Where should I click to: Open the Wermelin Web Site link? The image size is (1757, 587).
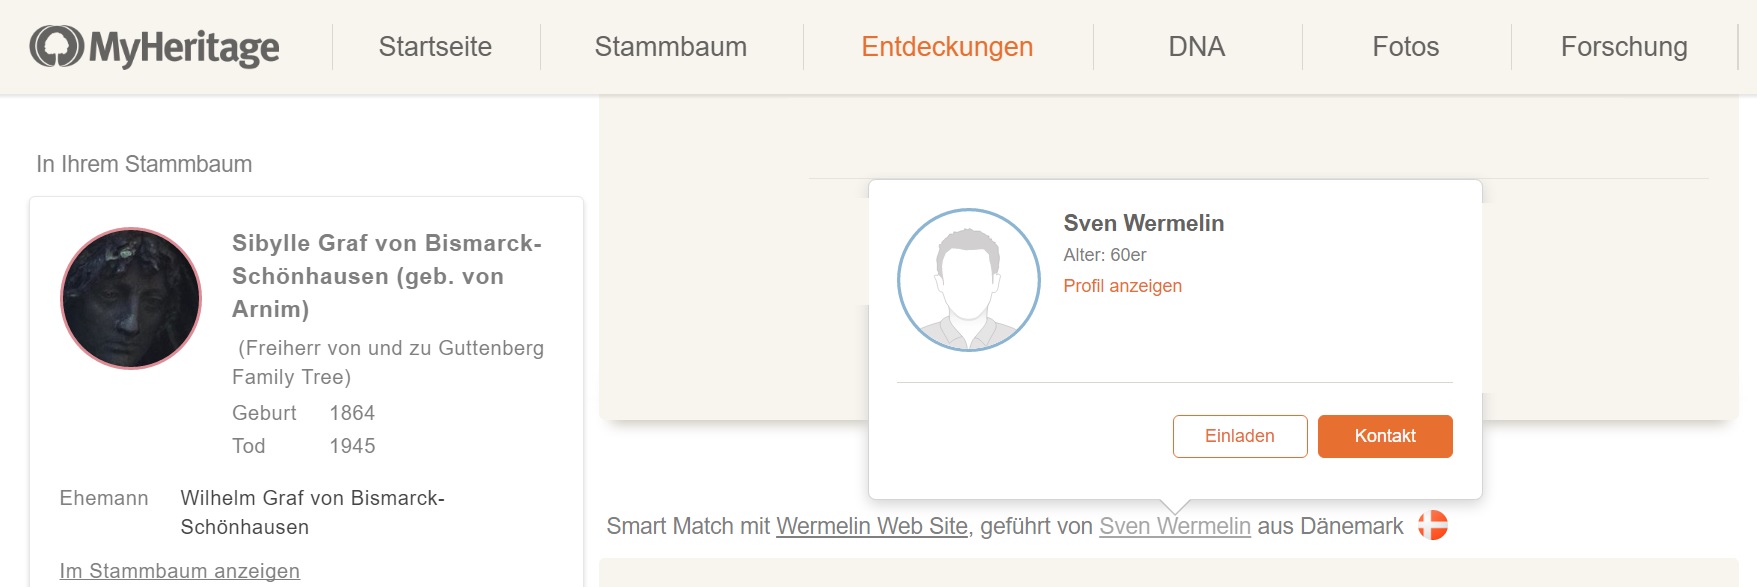tap(871, 526)
